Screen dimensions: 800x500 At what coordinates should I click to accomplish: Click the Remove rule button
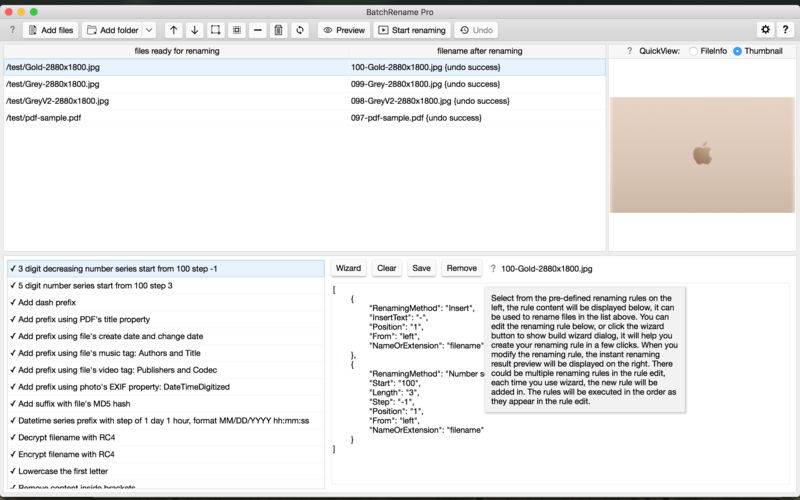click(462, 268)
